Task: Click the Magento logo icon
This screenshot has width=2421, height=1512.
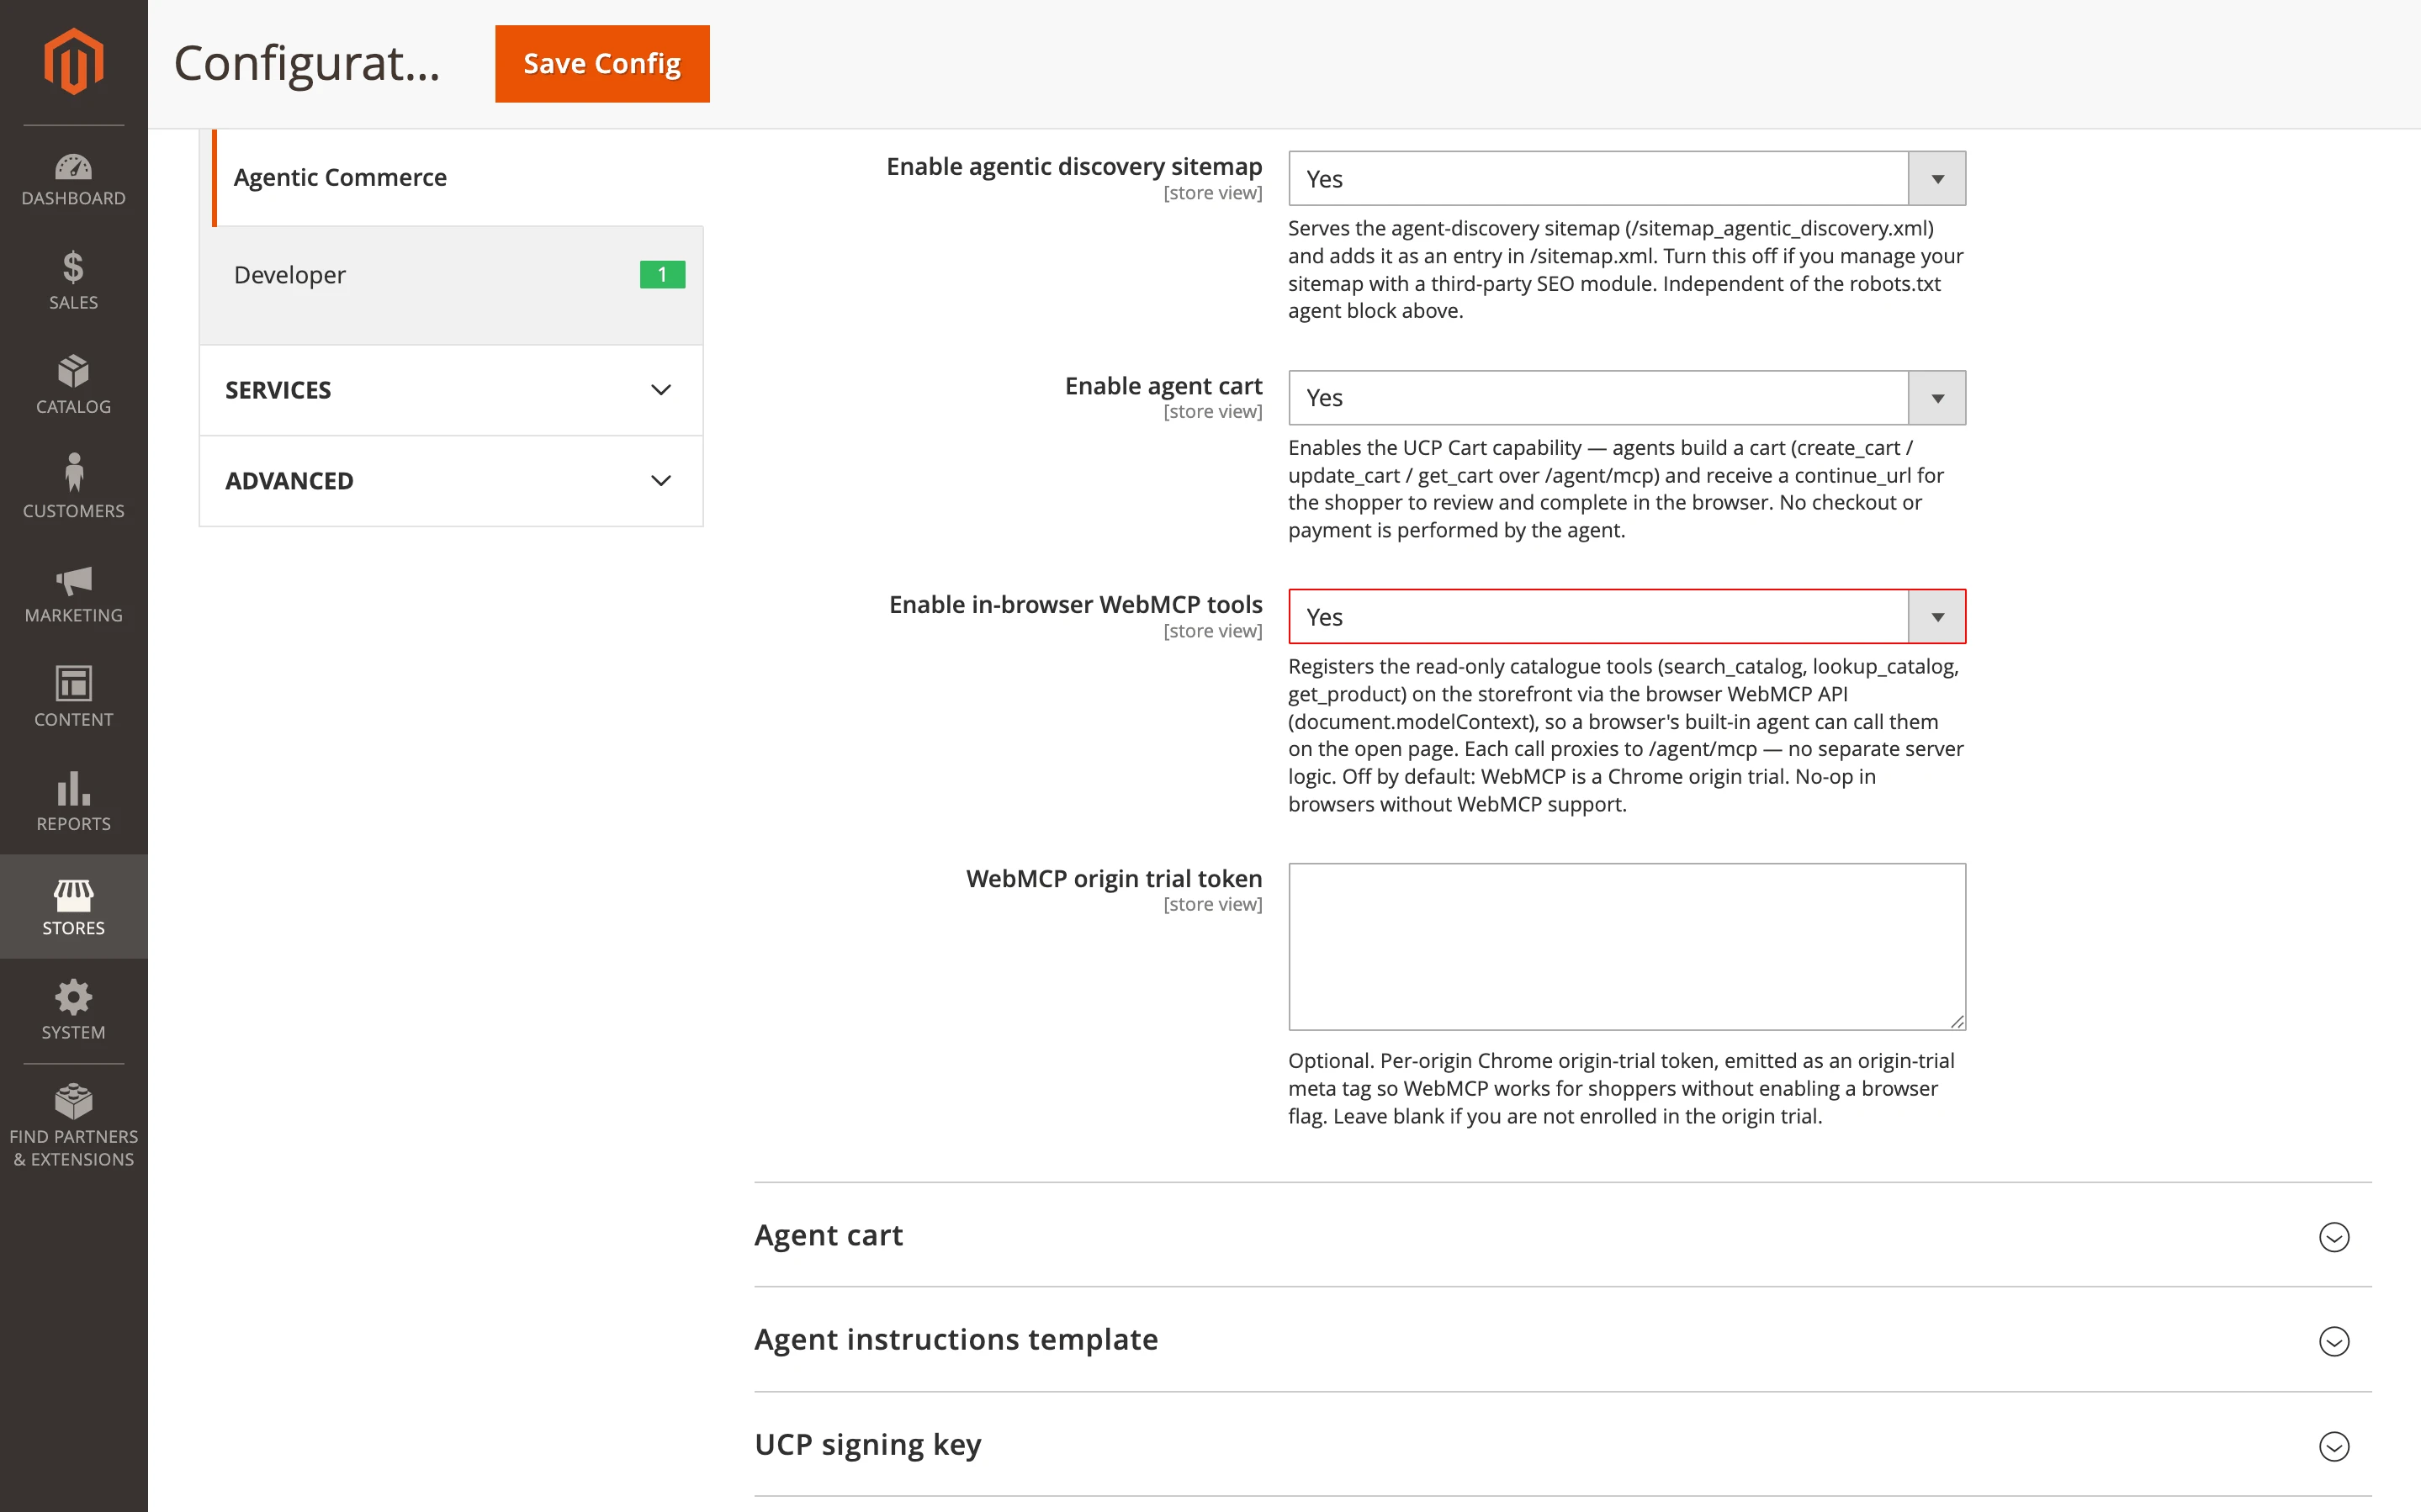Action: click(x=73, y=62)
